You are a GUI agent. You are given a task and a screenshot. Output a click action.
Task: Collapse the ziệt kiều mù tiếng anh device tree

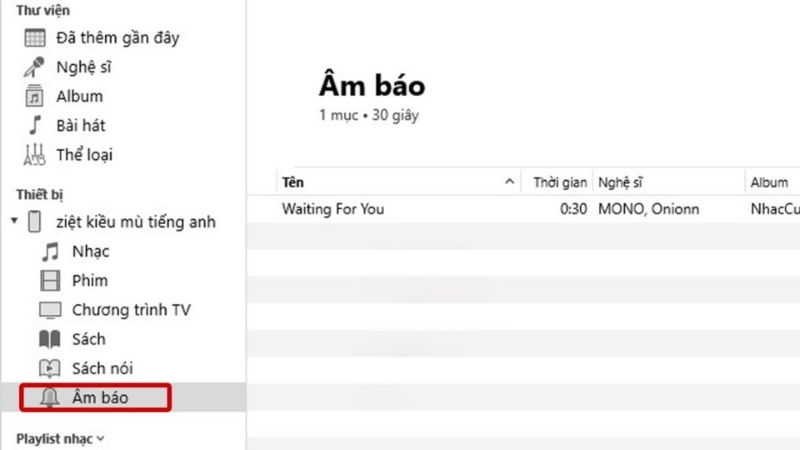(14, 221)
